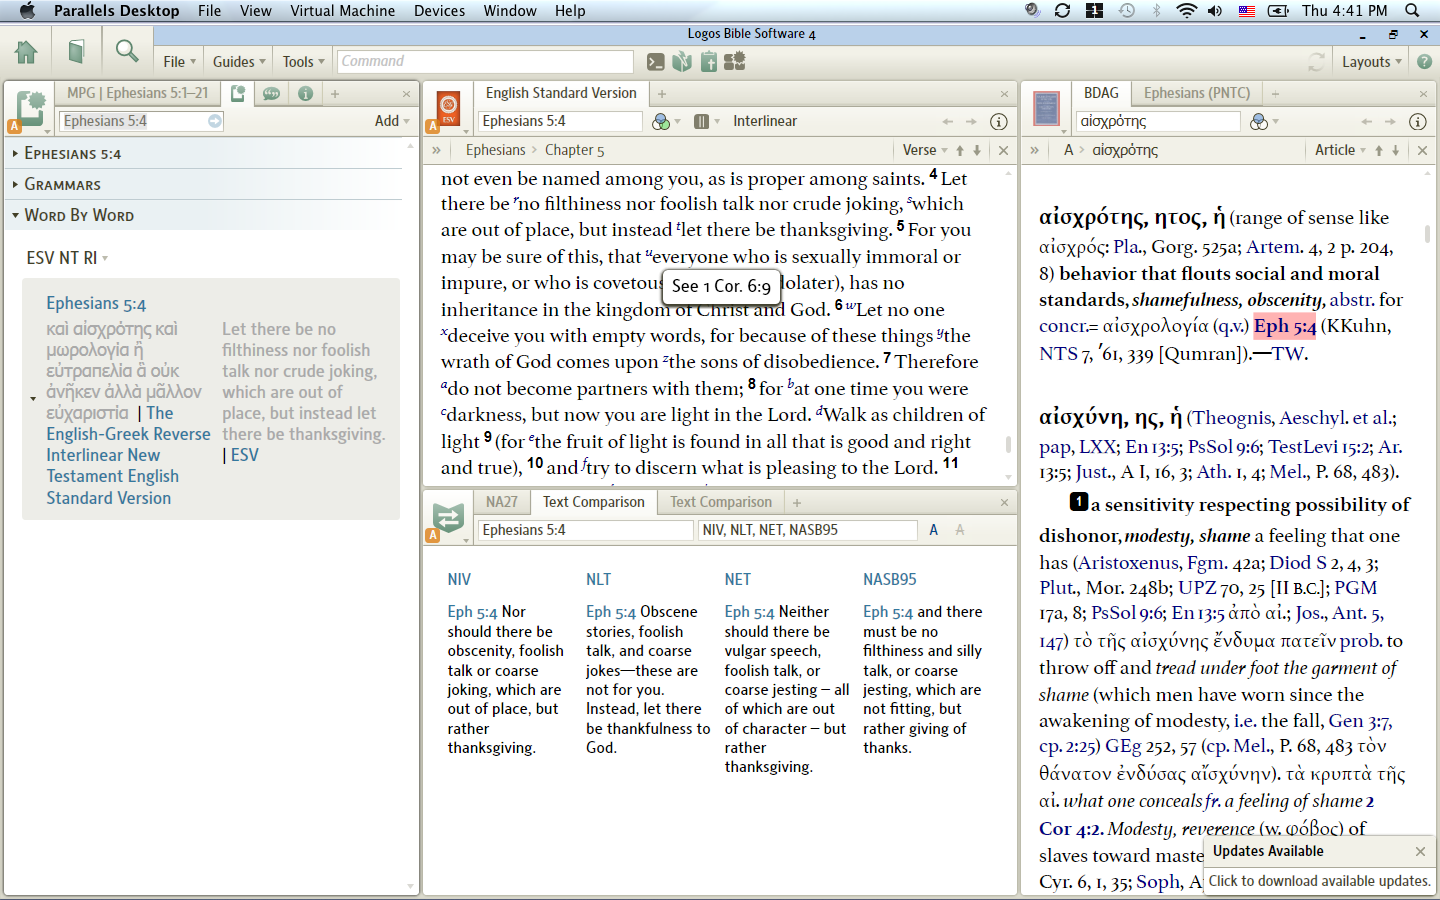Go forward in ESV panel history
This screenshot has width=1440, height=900.
pyautogui.click(x=971, y=121)
